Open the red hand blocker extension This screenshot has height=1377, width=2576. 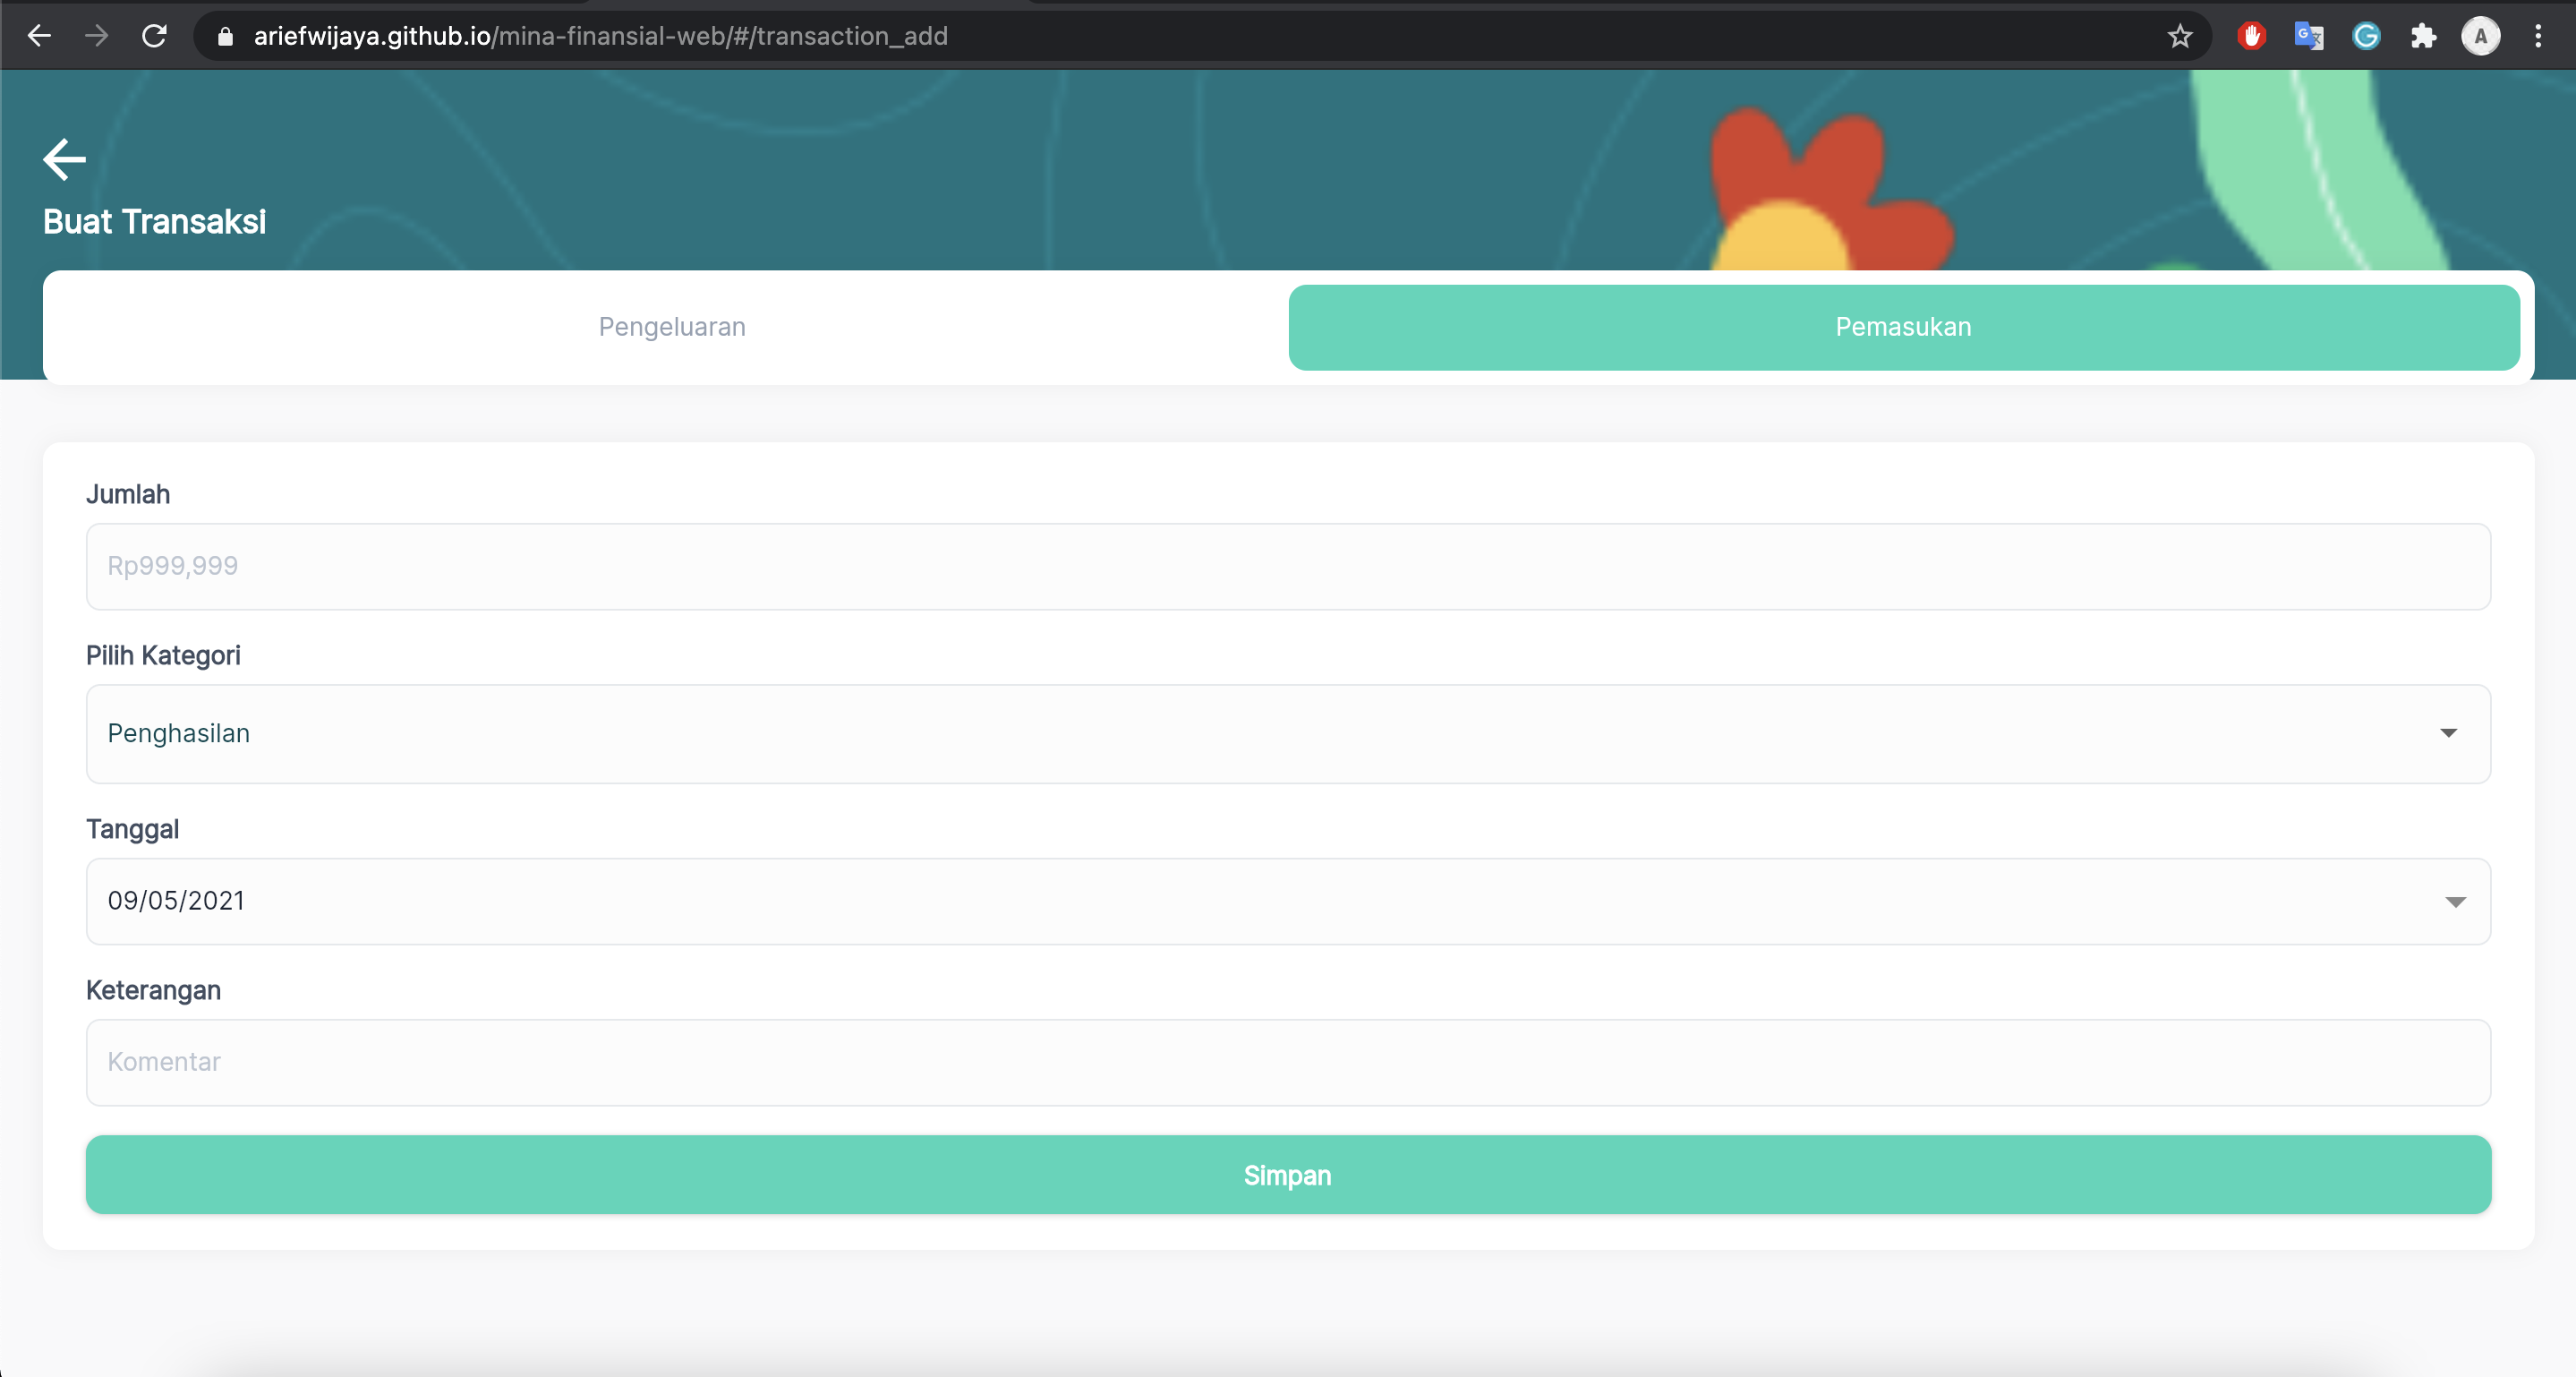point(2251,36)
